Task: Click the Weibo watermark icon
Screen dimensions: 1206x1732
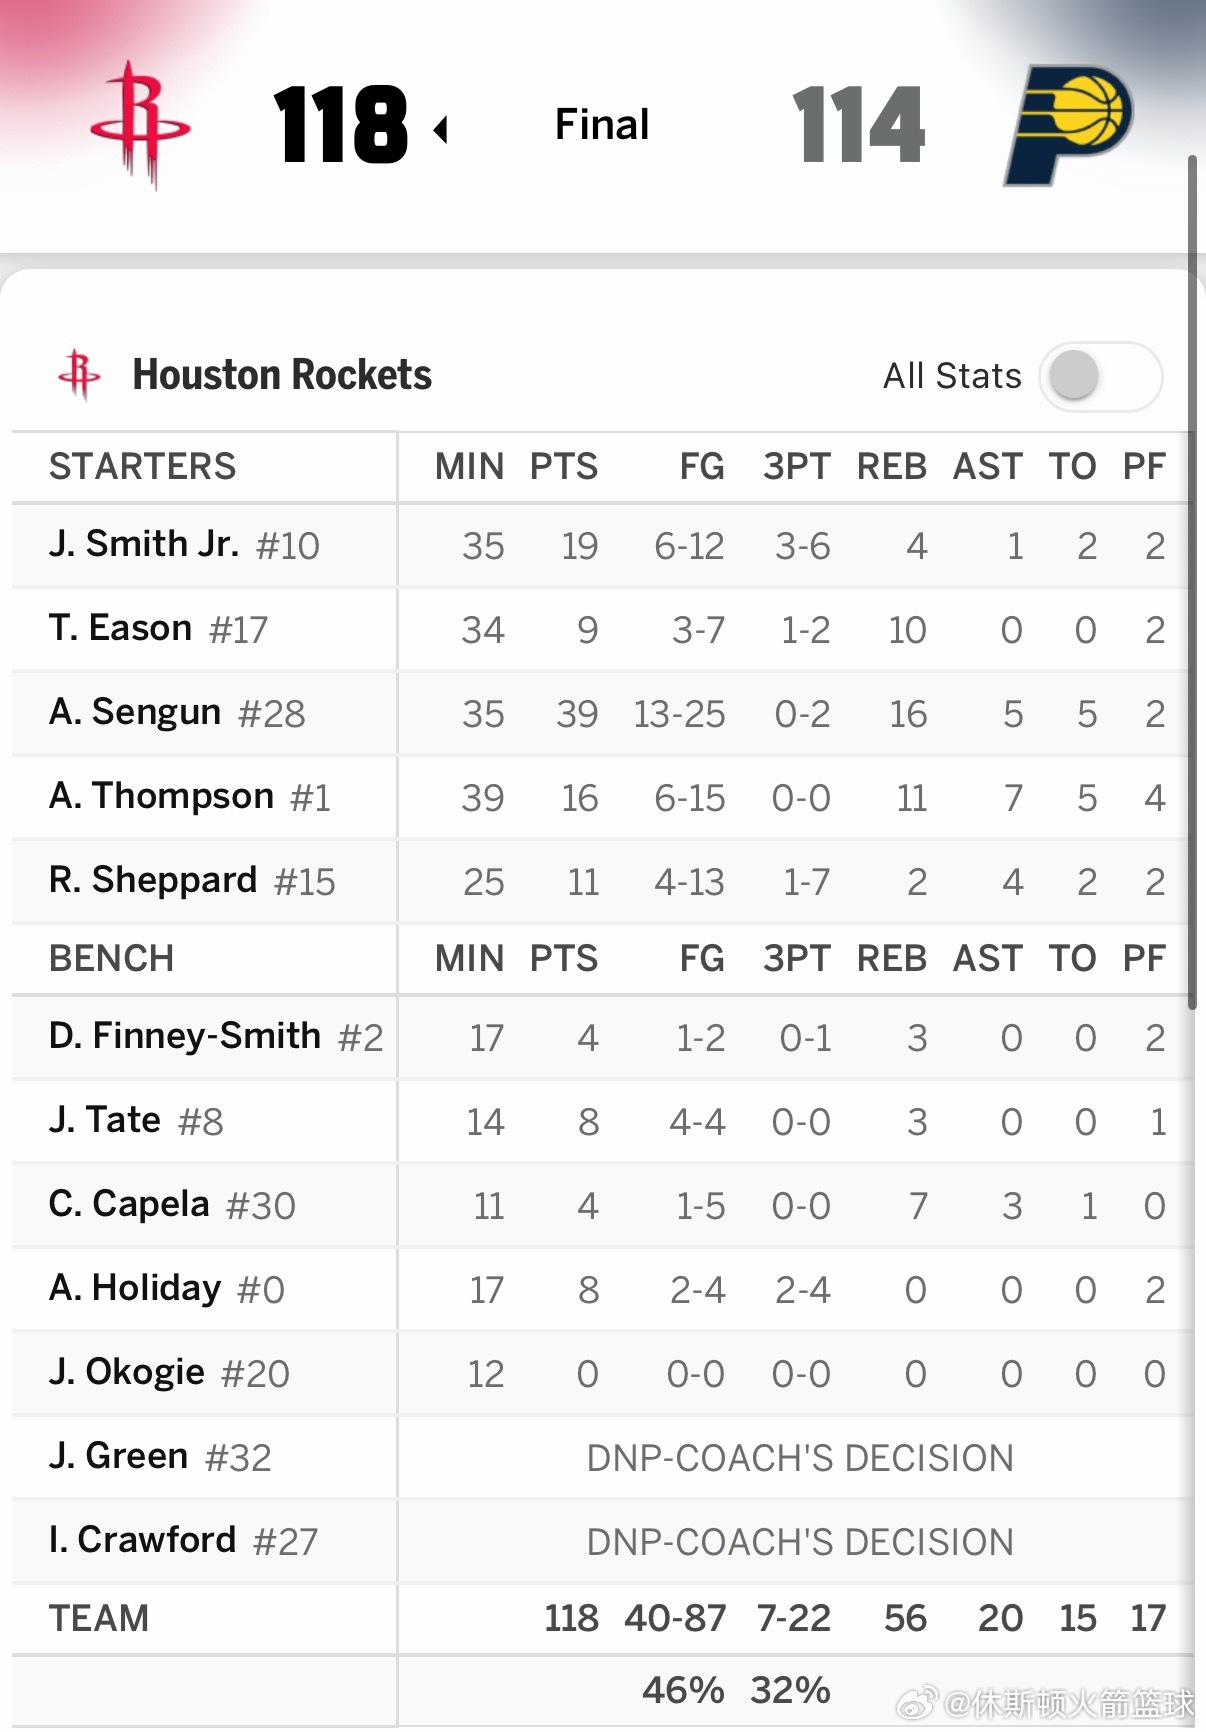Action: click(917, 1701)
